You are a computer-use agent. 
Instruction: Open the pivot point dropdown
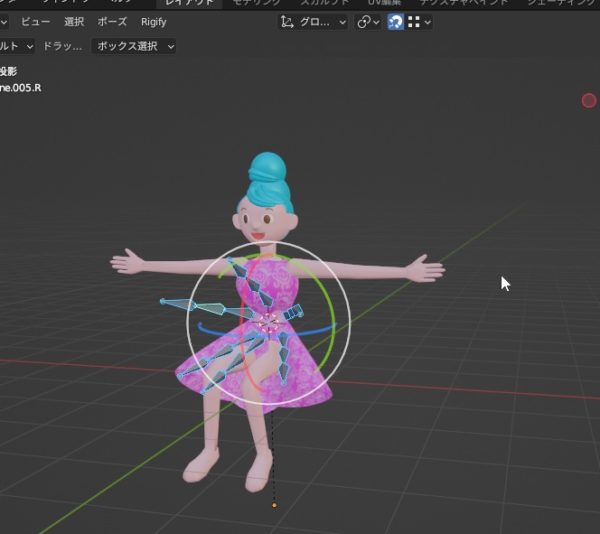point(368,22)
